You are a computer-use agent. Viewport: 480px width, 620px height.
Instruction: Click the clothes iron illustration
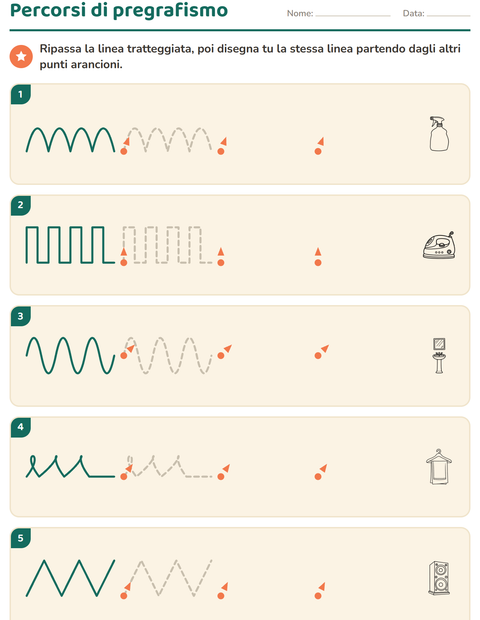439,246
